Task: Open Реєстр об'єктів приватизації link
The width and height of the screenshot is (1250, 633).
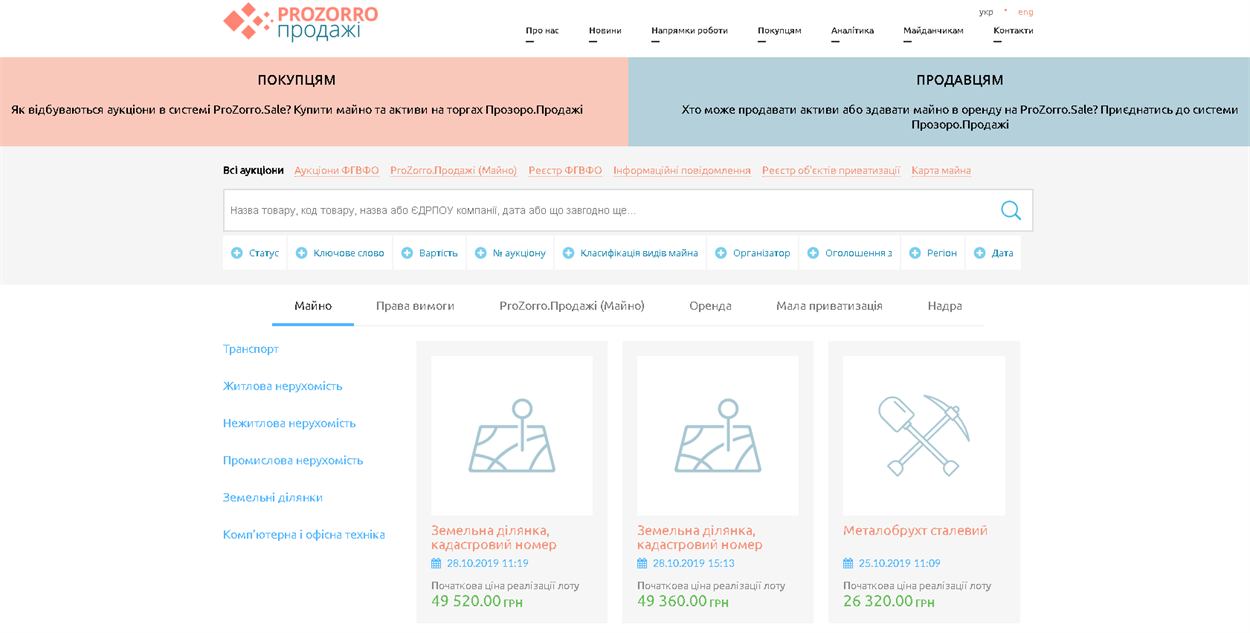Action: [831, 171]
